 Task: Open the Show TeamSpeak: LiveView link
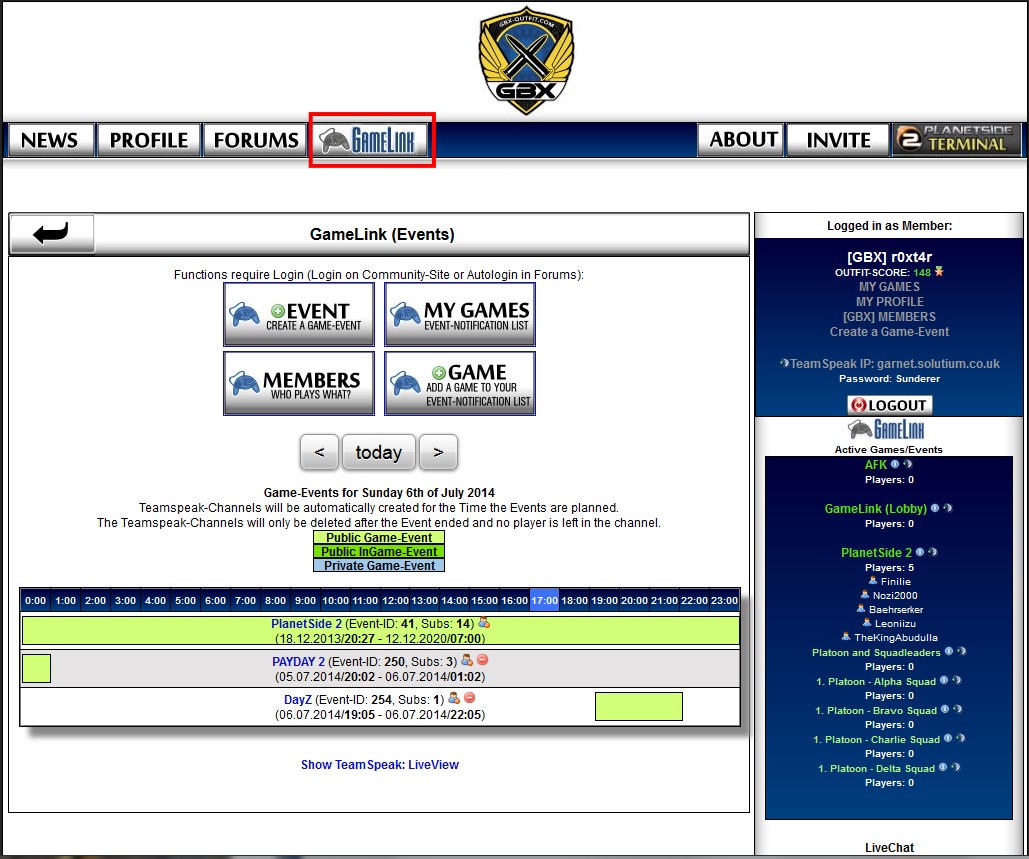(380, 765)
